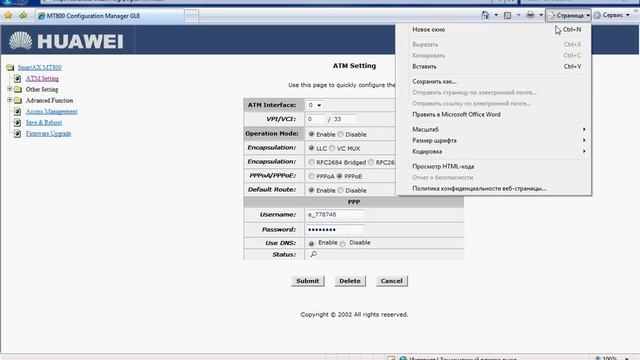Click the Advanced Function tree label
This screenshot has height=360, width=640.
click(49, 100)
